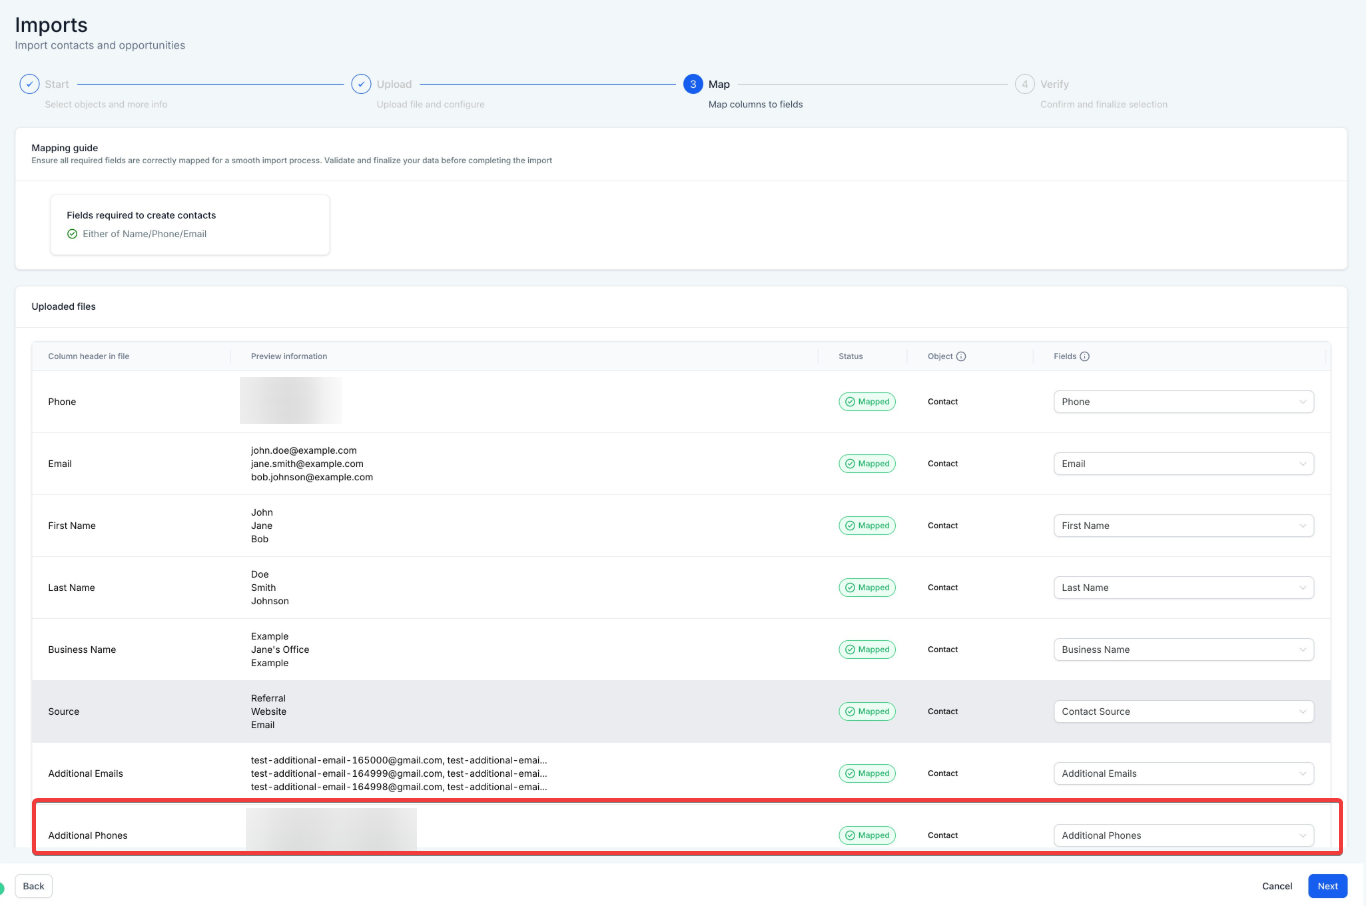
Task: Click the info icon next to Object
Action: click(961, 356)
